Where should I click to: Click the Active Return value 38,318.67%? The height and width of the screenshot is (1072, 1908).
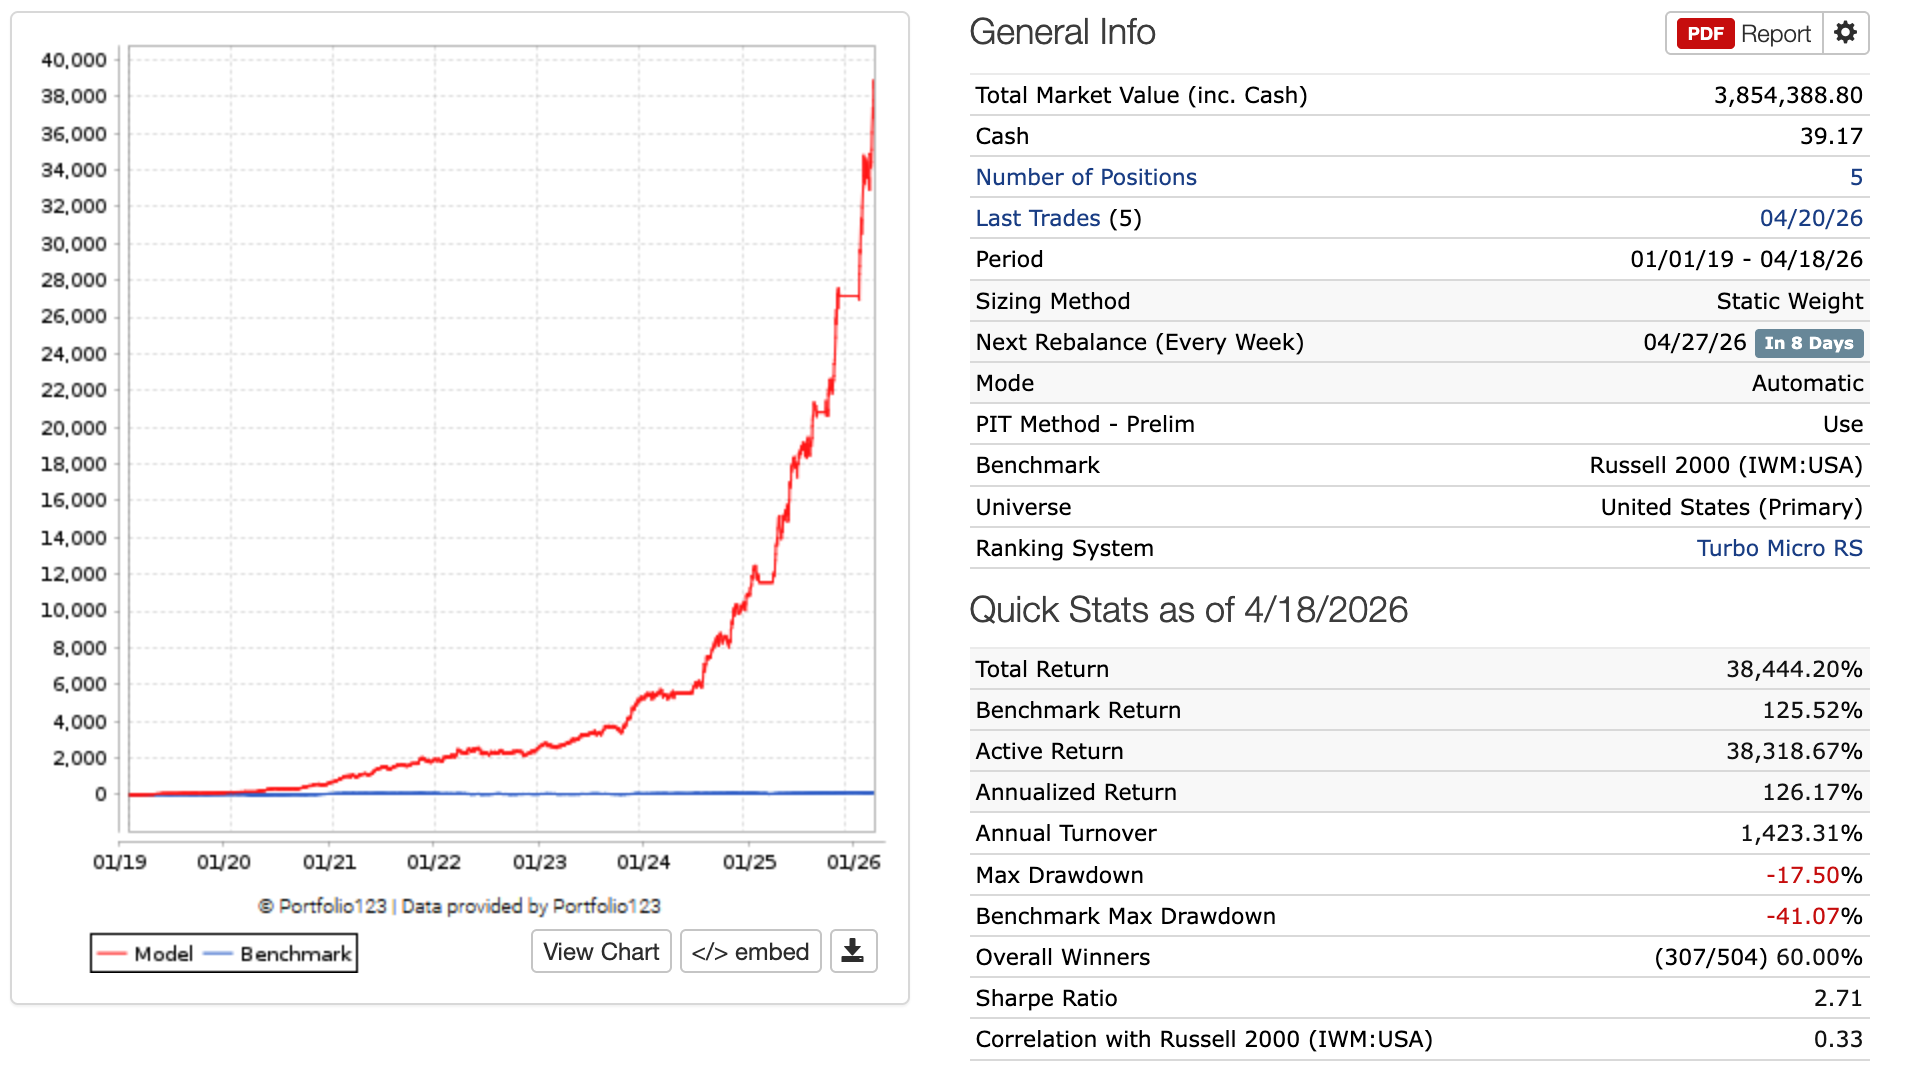[x=1793, y=751]
